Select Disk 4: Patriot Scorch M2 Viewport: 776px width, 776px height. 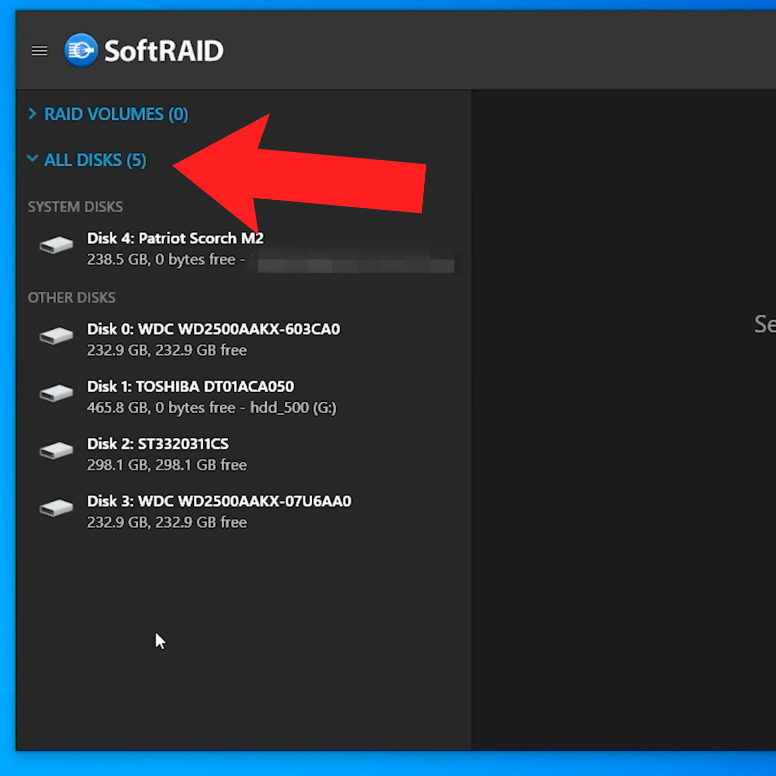click(x=175, y=239)
